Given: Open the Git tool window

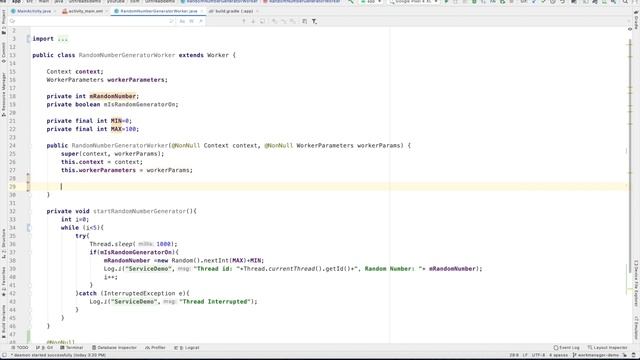Looking at the screenshot, I should [44, 348].
